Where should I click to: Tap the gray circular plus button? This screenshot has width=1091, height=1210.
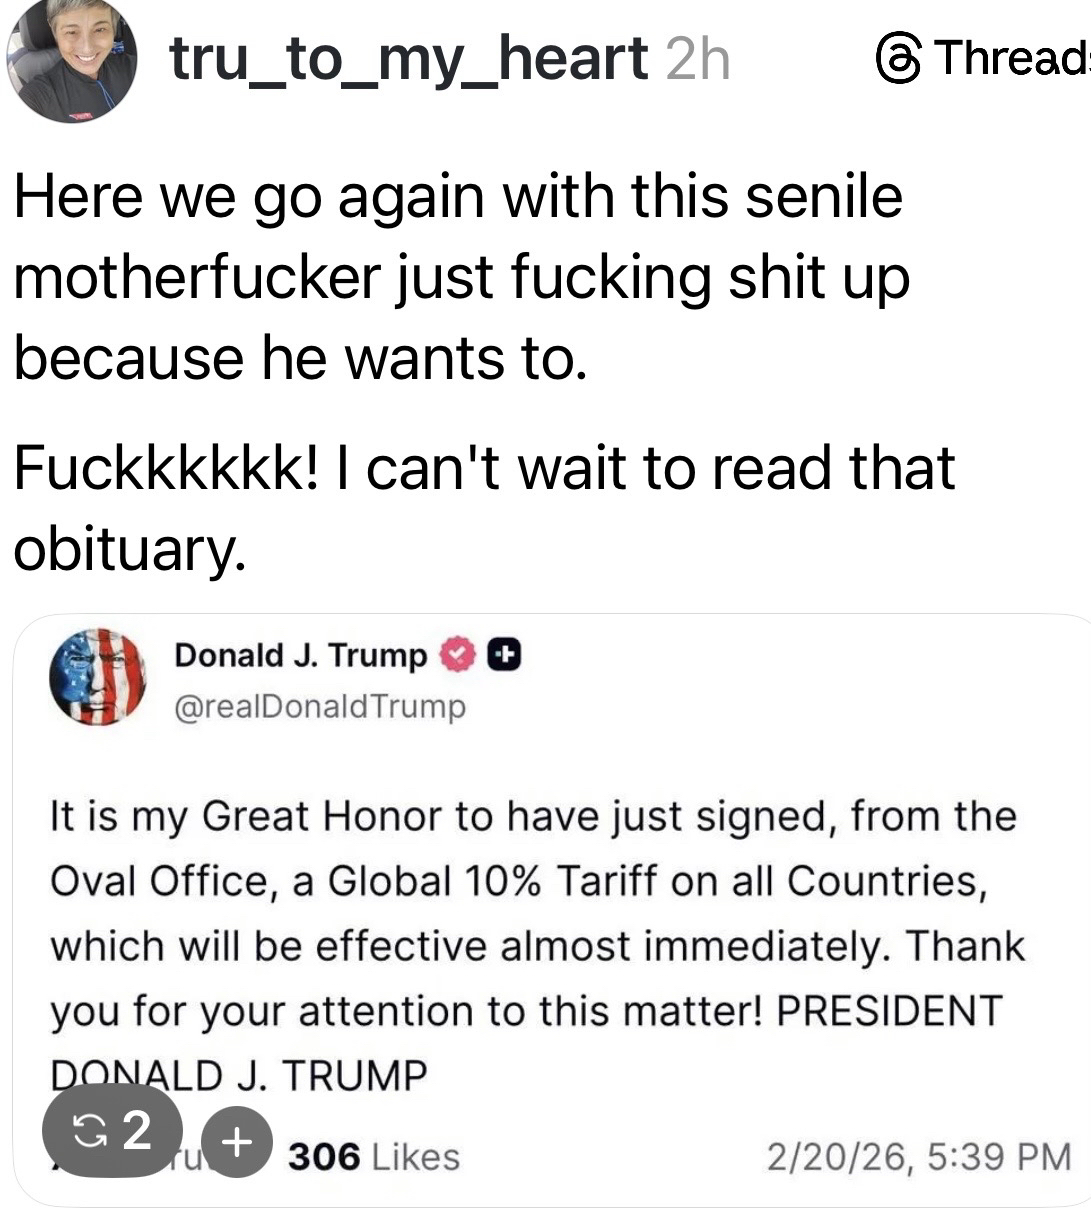[236, 1141]
